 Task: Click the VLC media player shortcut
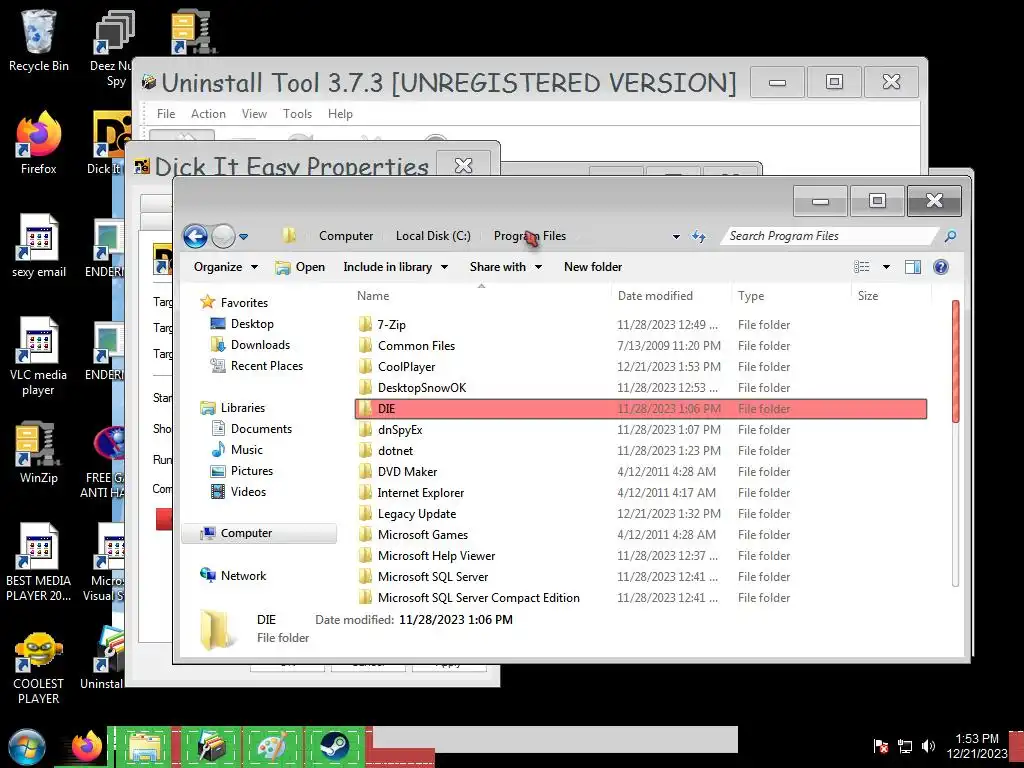pos(39,356)
